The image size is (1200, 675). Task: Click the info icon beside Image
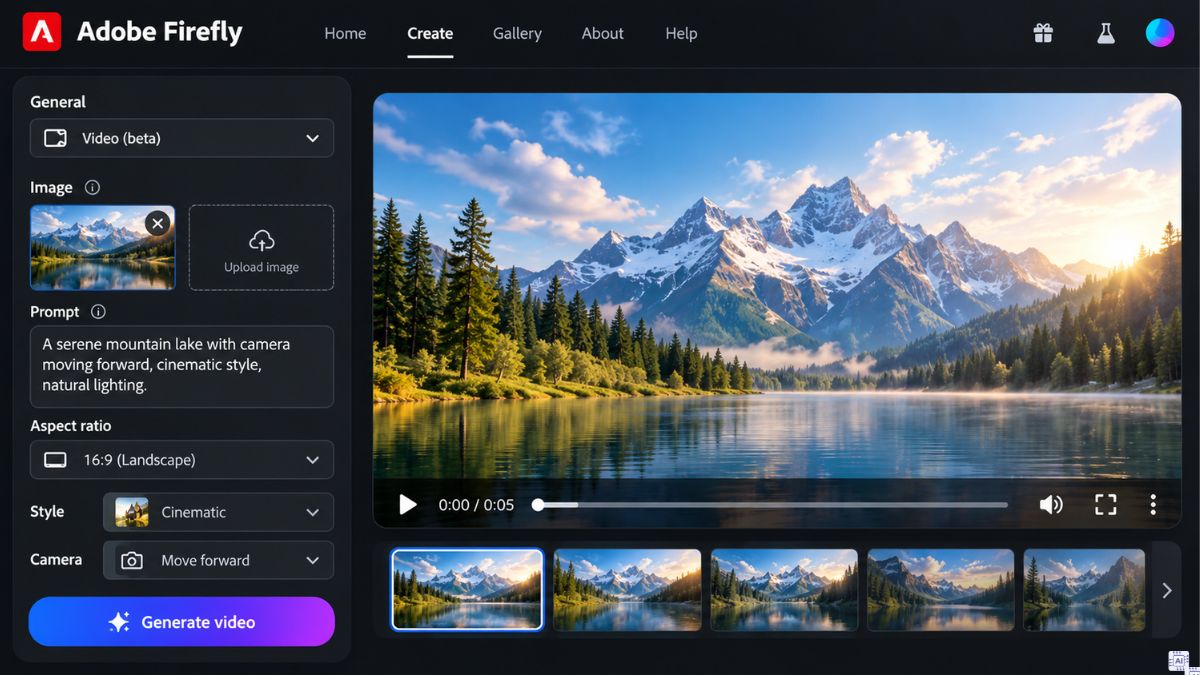point(92,187)
